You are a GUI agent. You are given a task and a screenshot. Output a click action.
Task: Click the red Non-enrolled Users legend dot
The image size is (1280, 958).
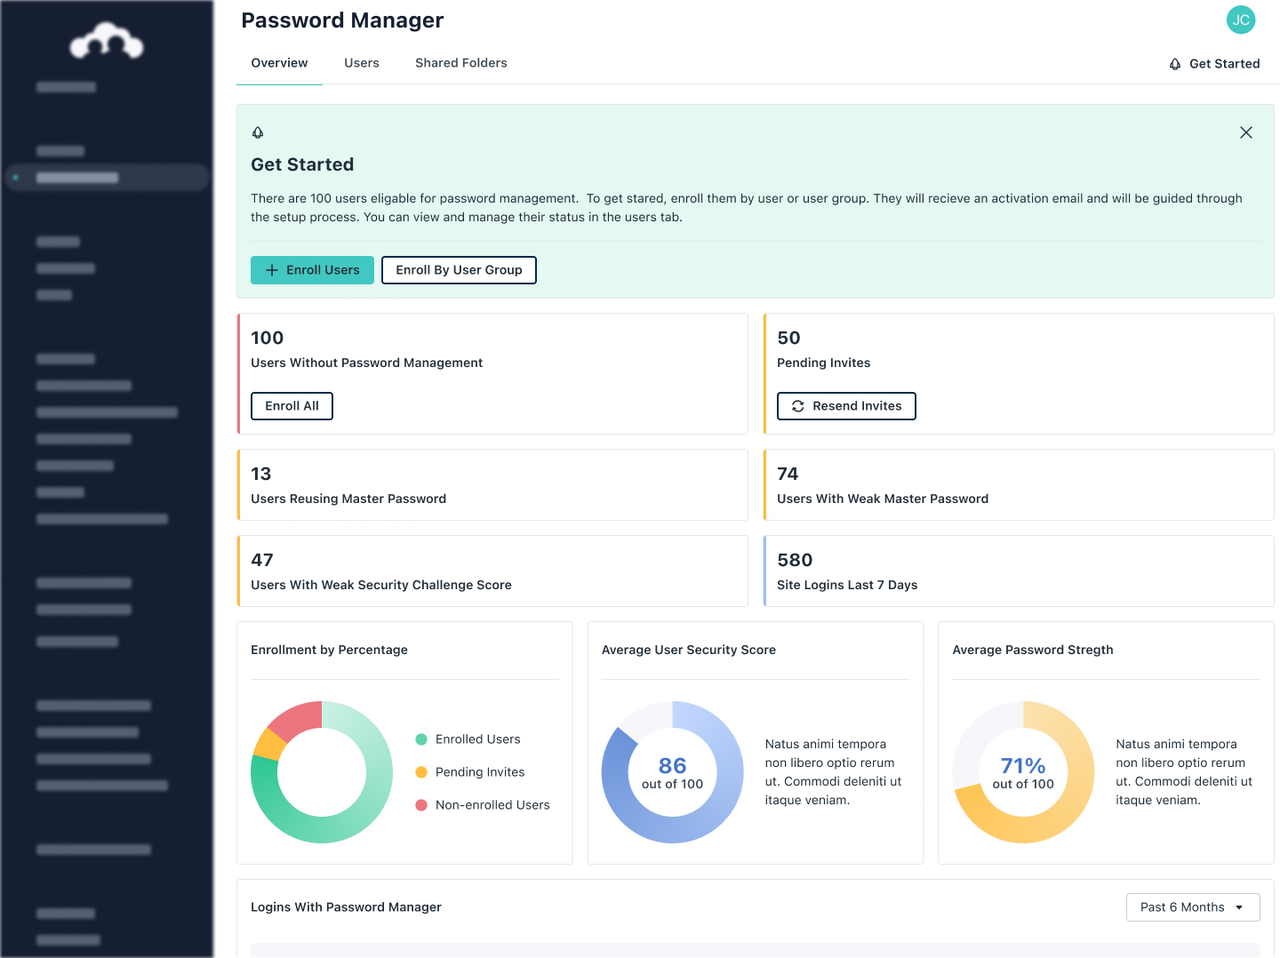point(421,805)
